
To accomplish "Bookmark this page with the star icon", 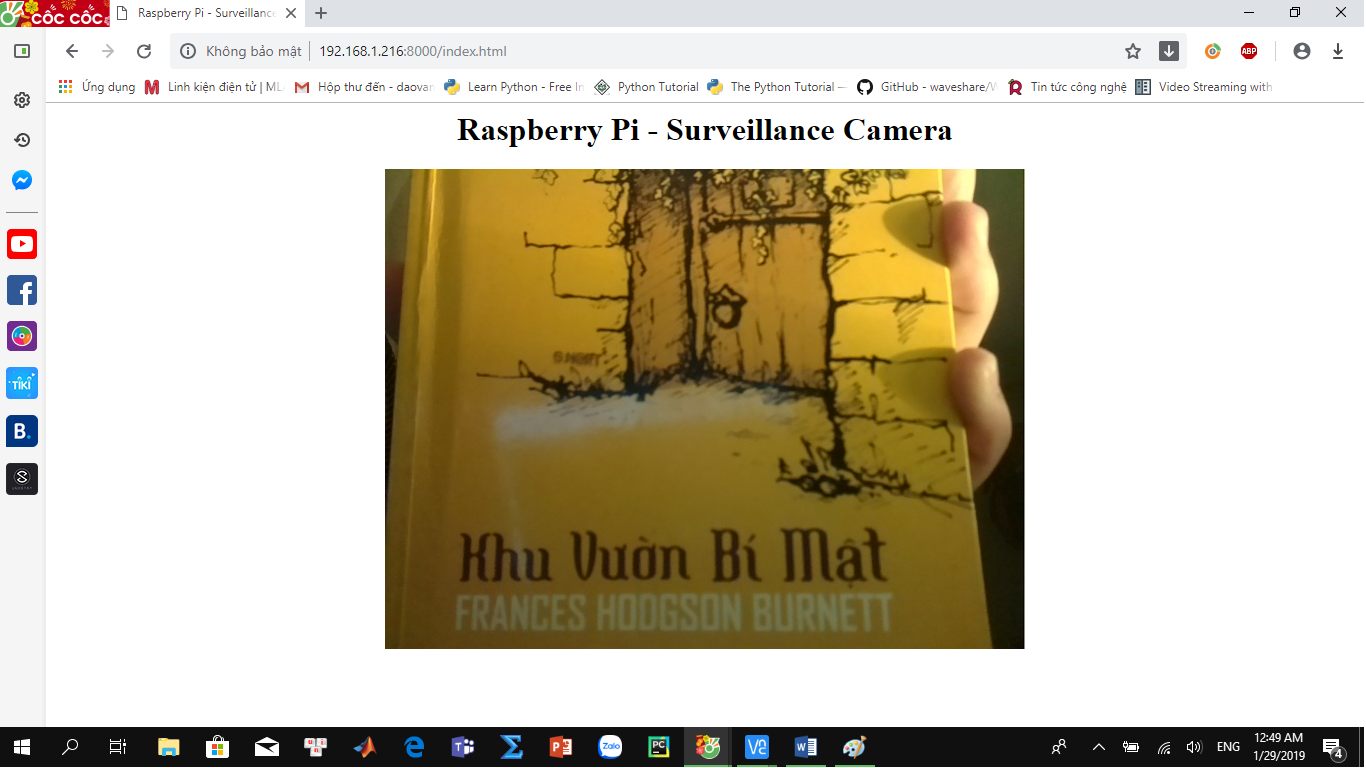I will click(1133, 51).
